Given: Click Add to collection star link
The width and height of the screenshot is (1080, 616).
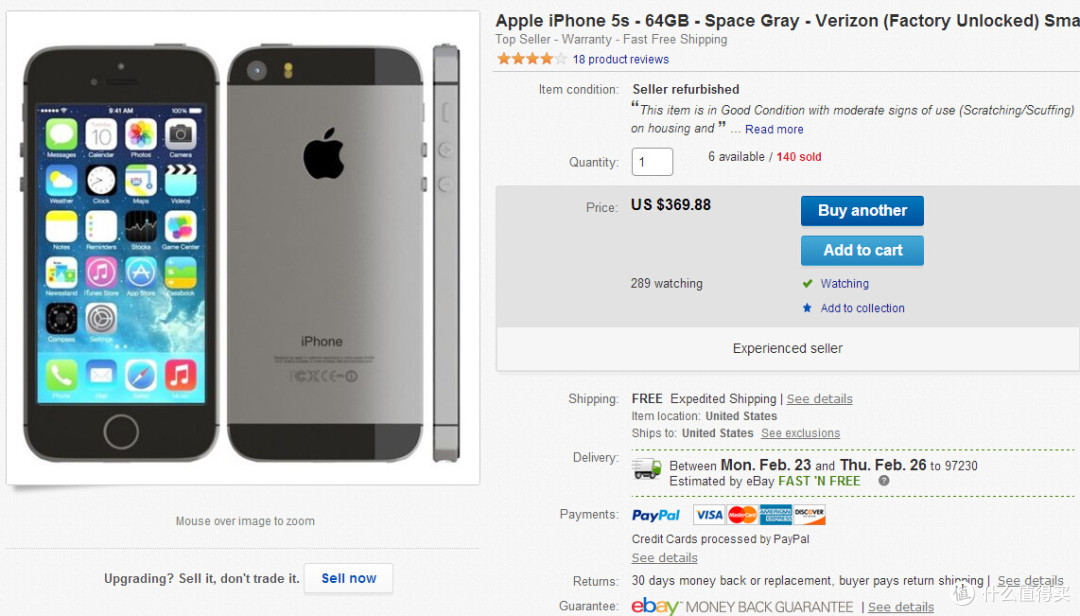Looking at the screenshot, I should [862, 308].
